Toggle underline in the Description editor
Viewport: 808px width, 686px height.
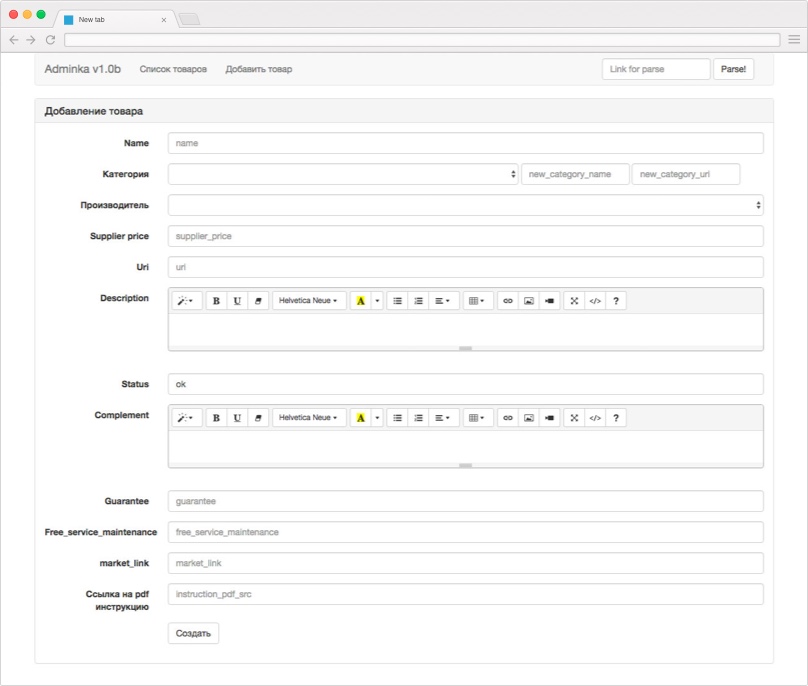[x=237, y=300]
